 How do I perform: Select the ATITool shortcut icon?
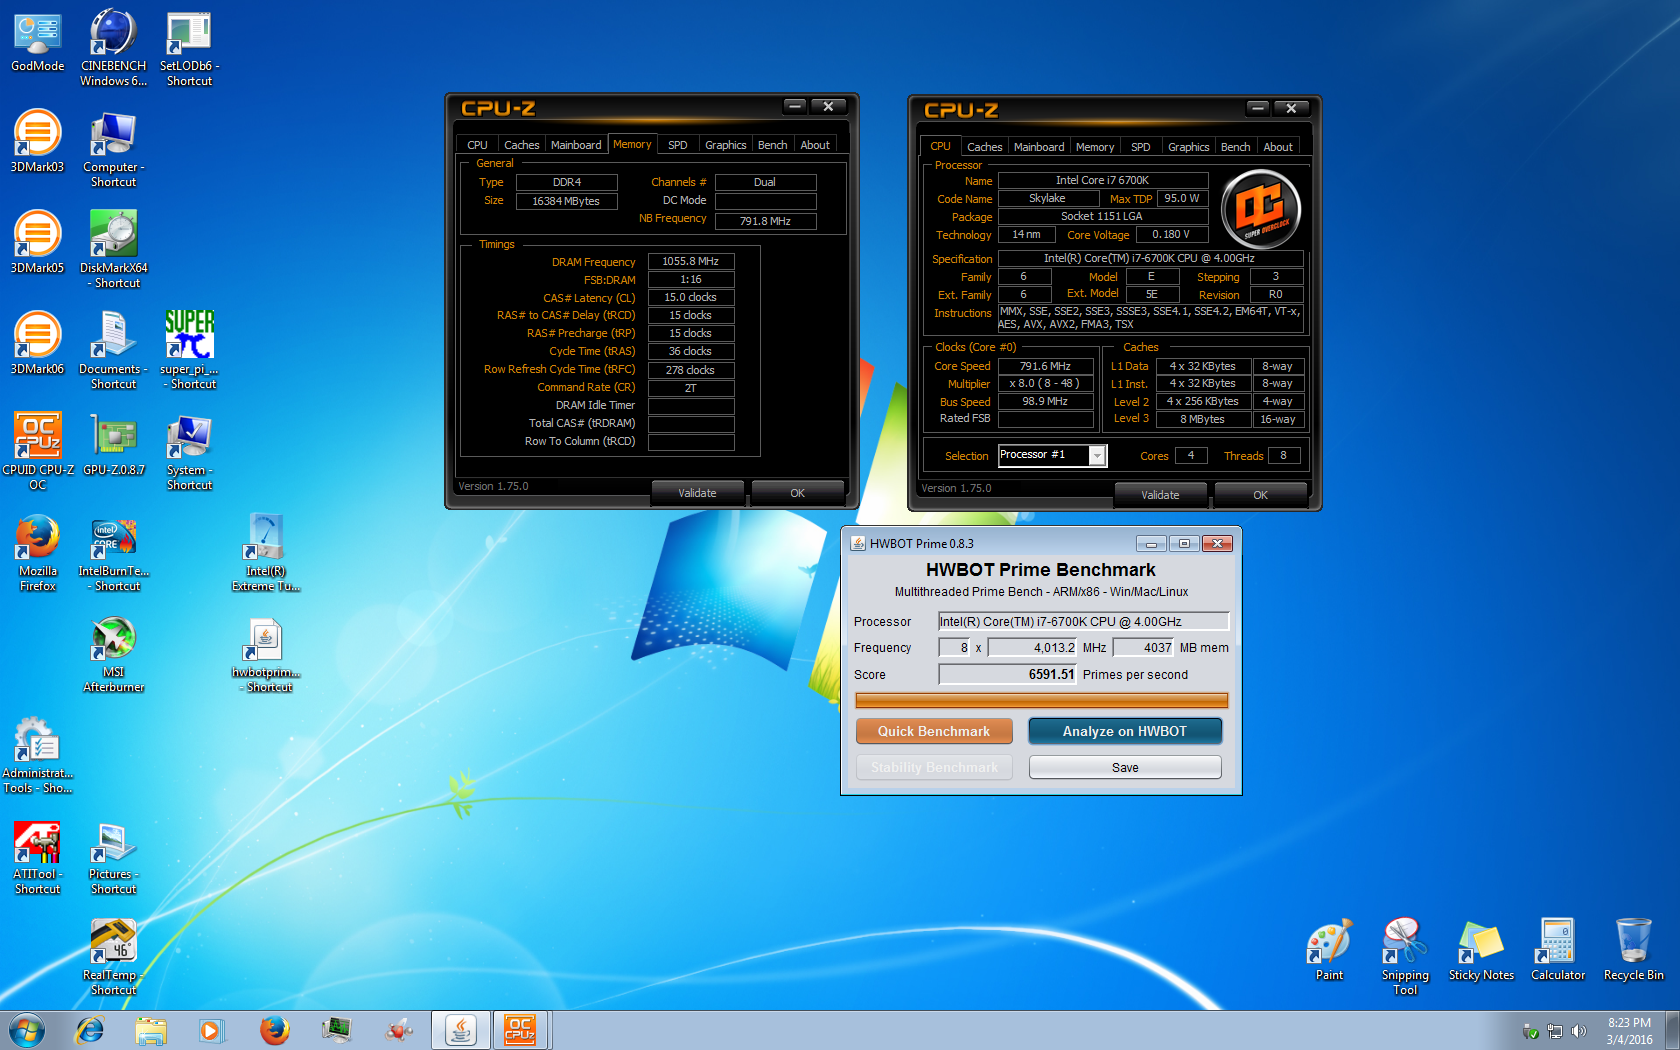[x=38, y=856]
